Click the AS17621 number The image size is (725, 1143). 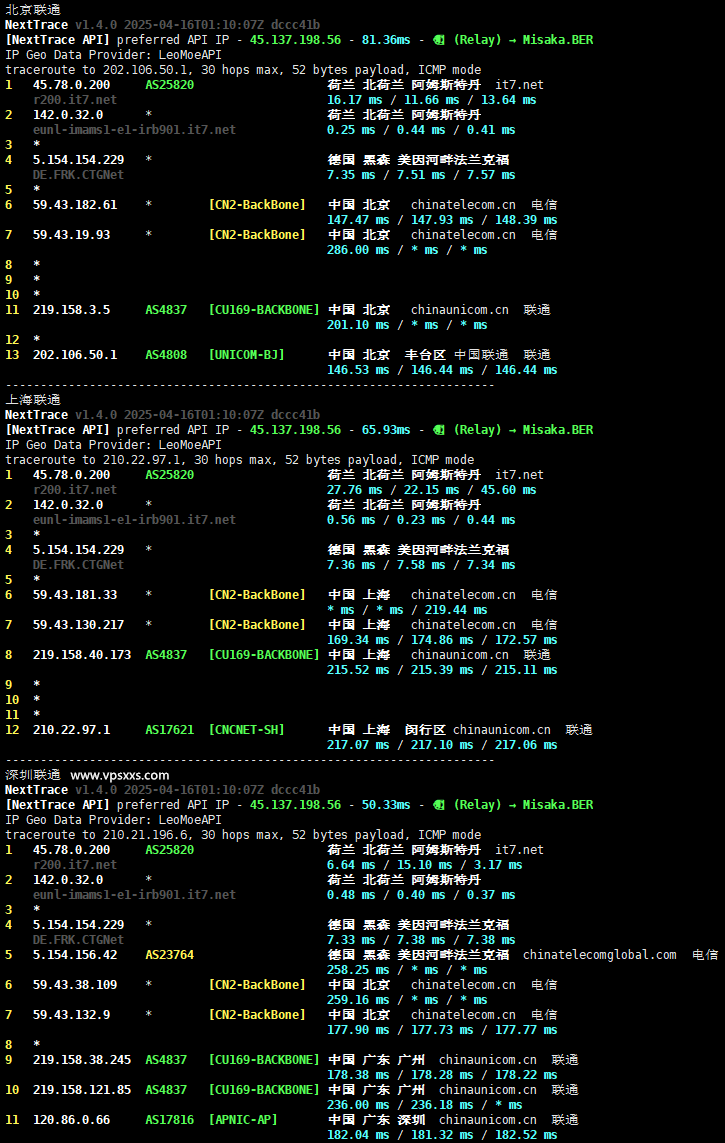[x=170, y=730]
